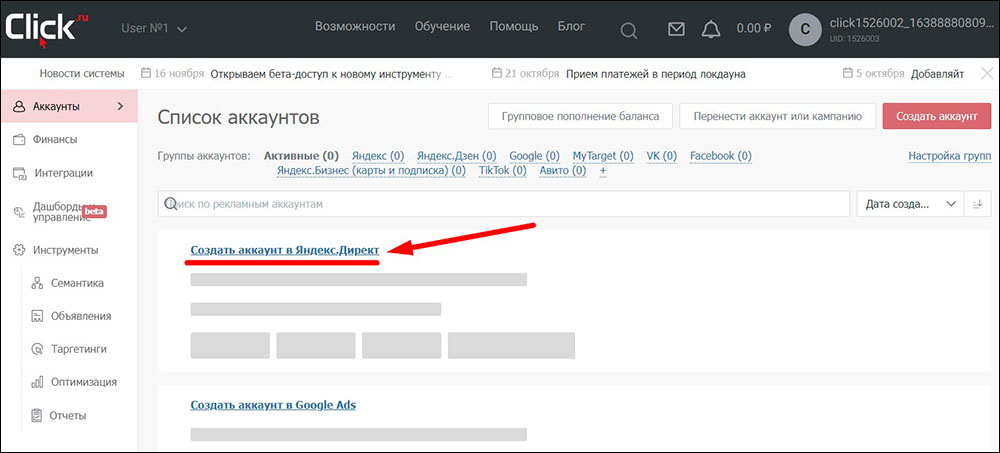Image resolution: width=1000 pixels, height=453 pixels.
Task: Open the messages envelope icon
Action: (676, 29)
